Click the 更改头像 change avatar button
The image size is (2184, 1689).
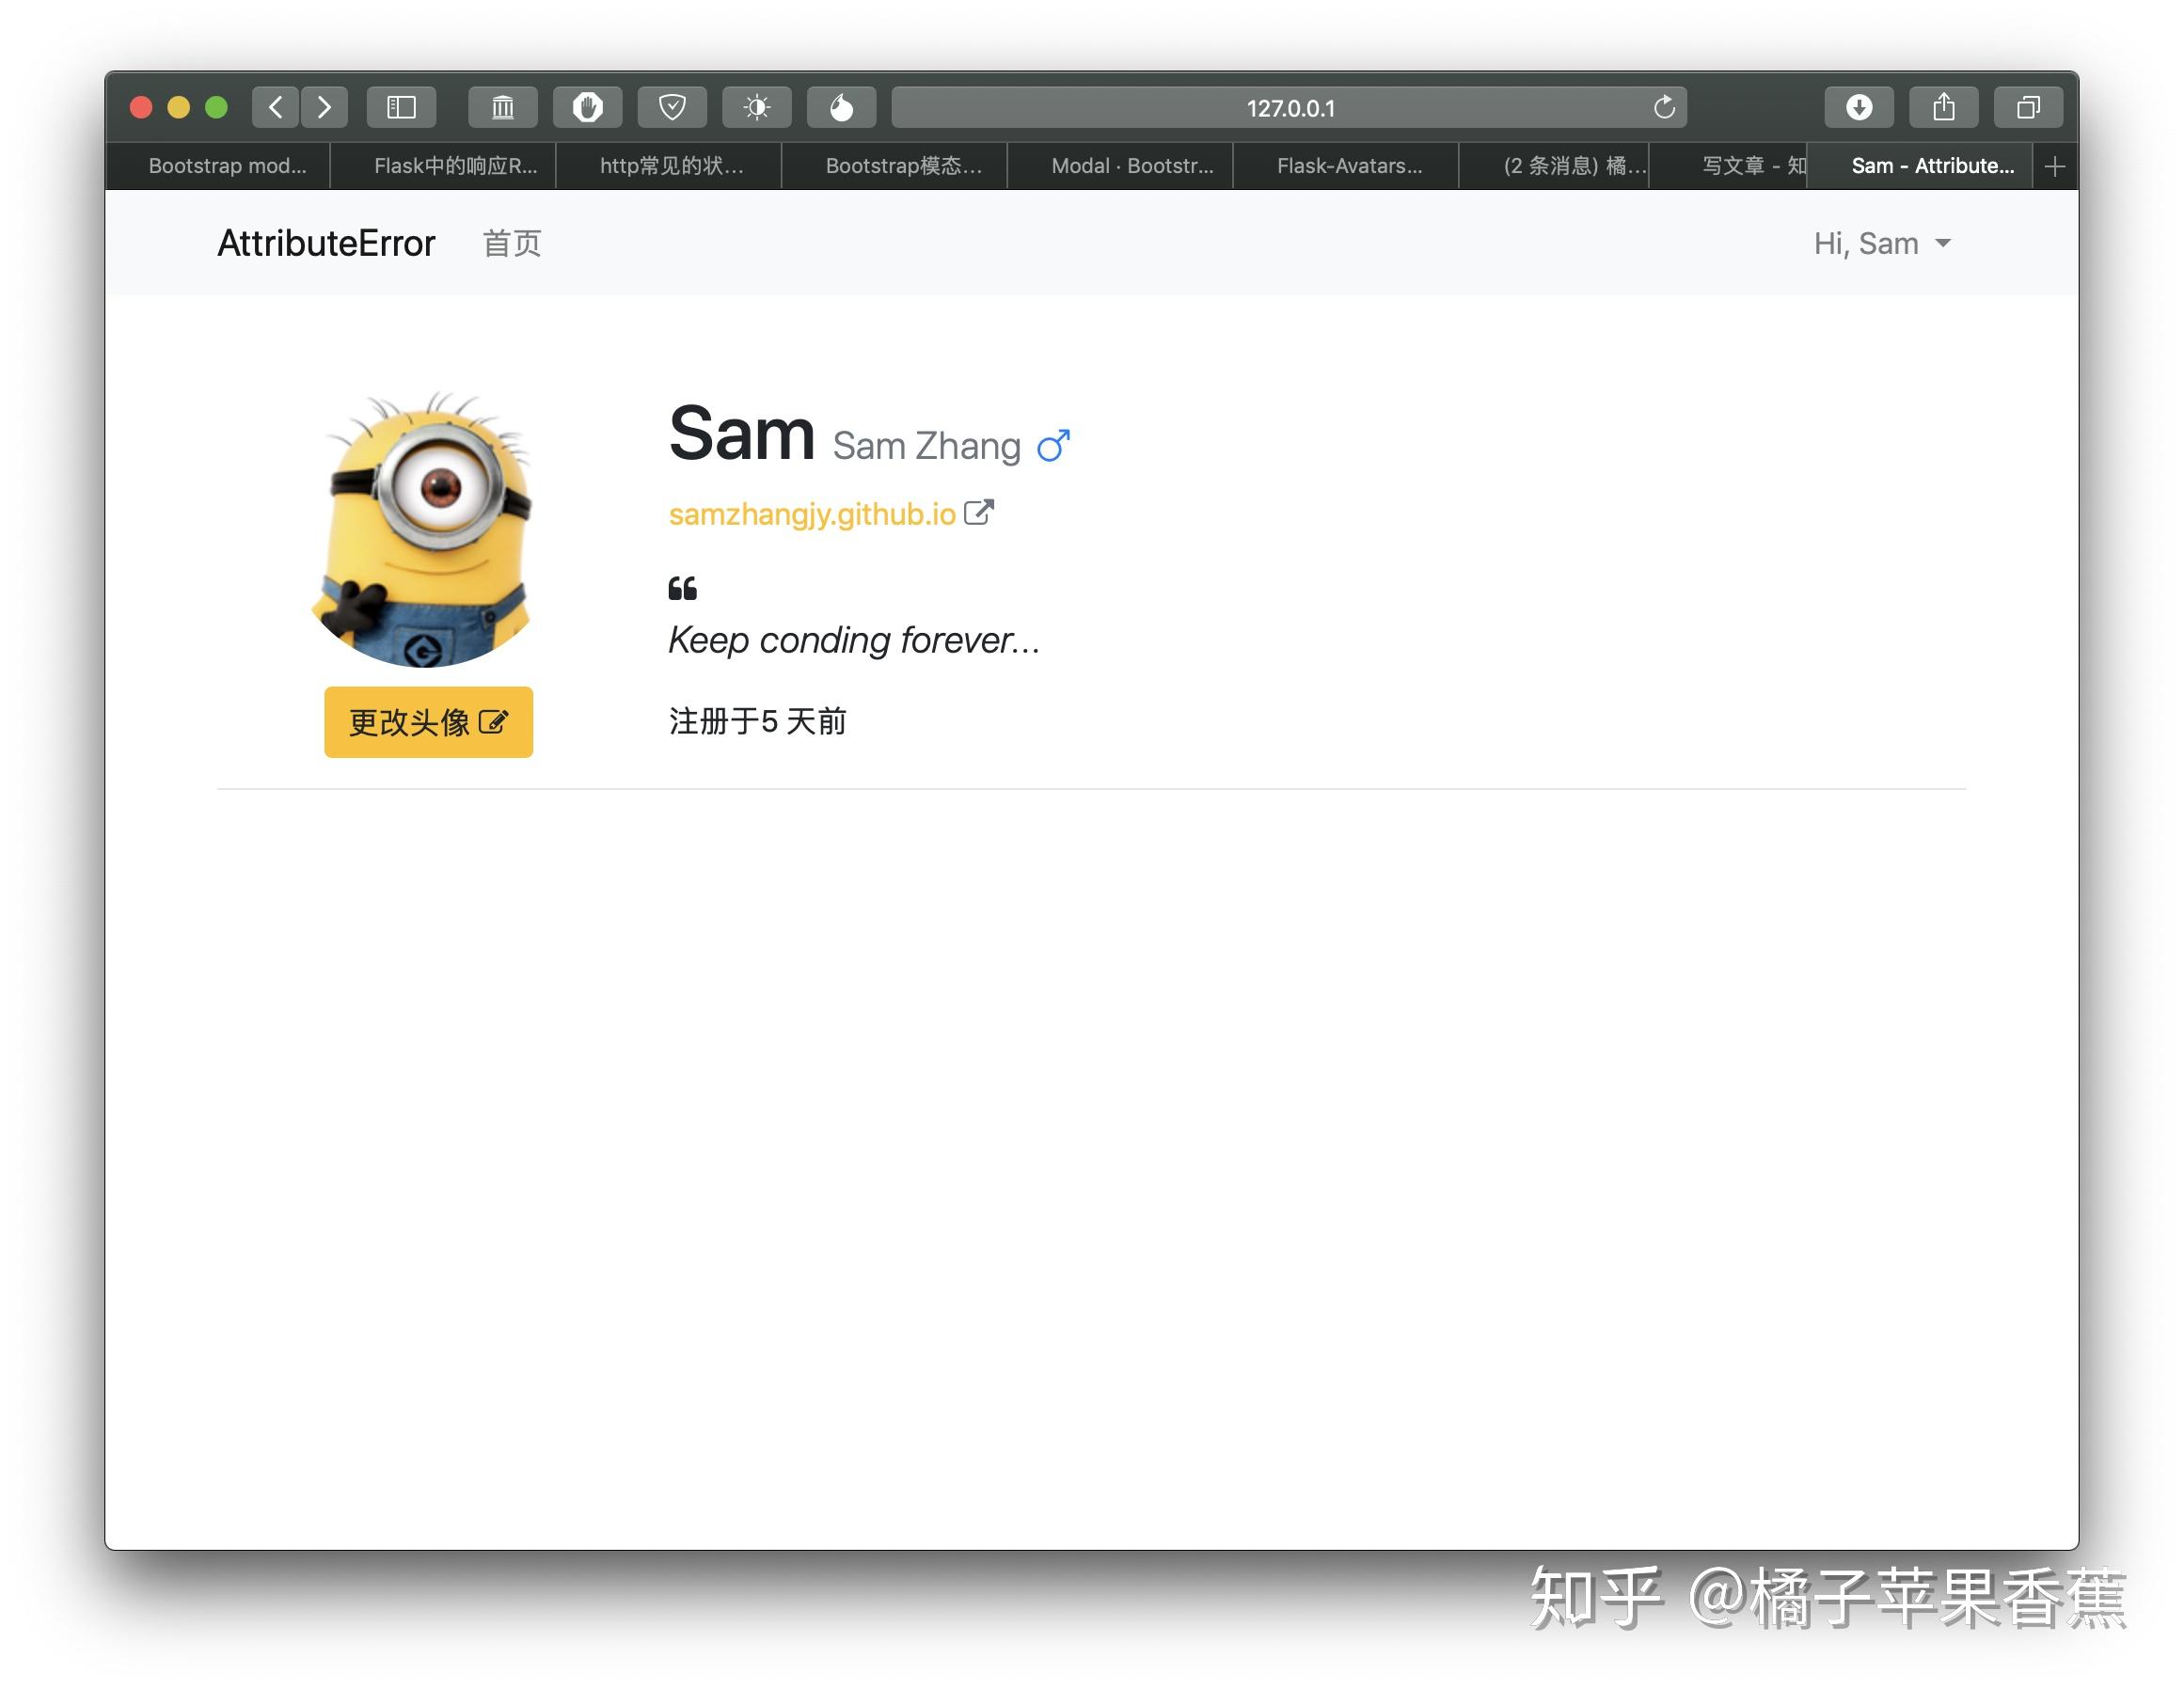click(x=428, y=722)
